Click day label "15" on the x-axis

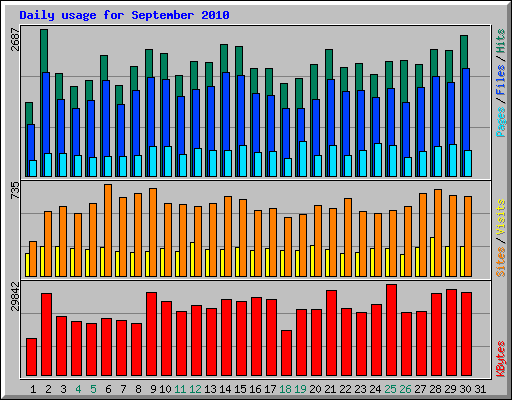point(240,389)
